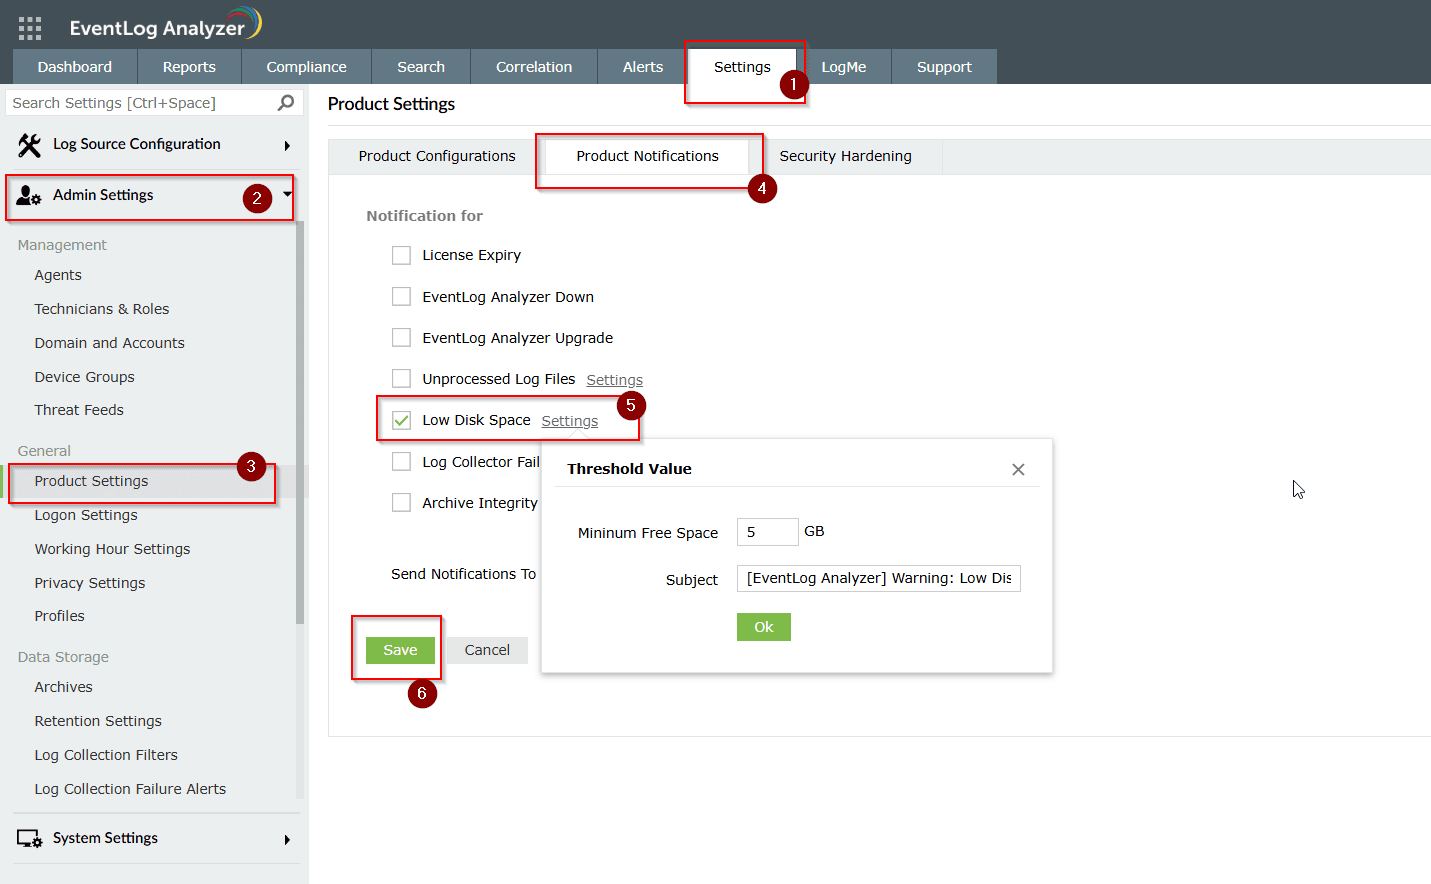Click the System Settings monitor icon
The width and height of the screenshot is (1431, 884).
pos(30,839)
